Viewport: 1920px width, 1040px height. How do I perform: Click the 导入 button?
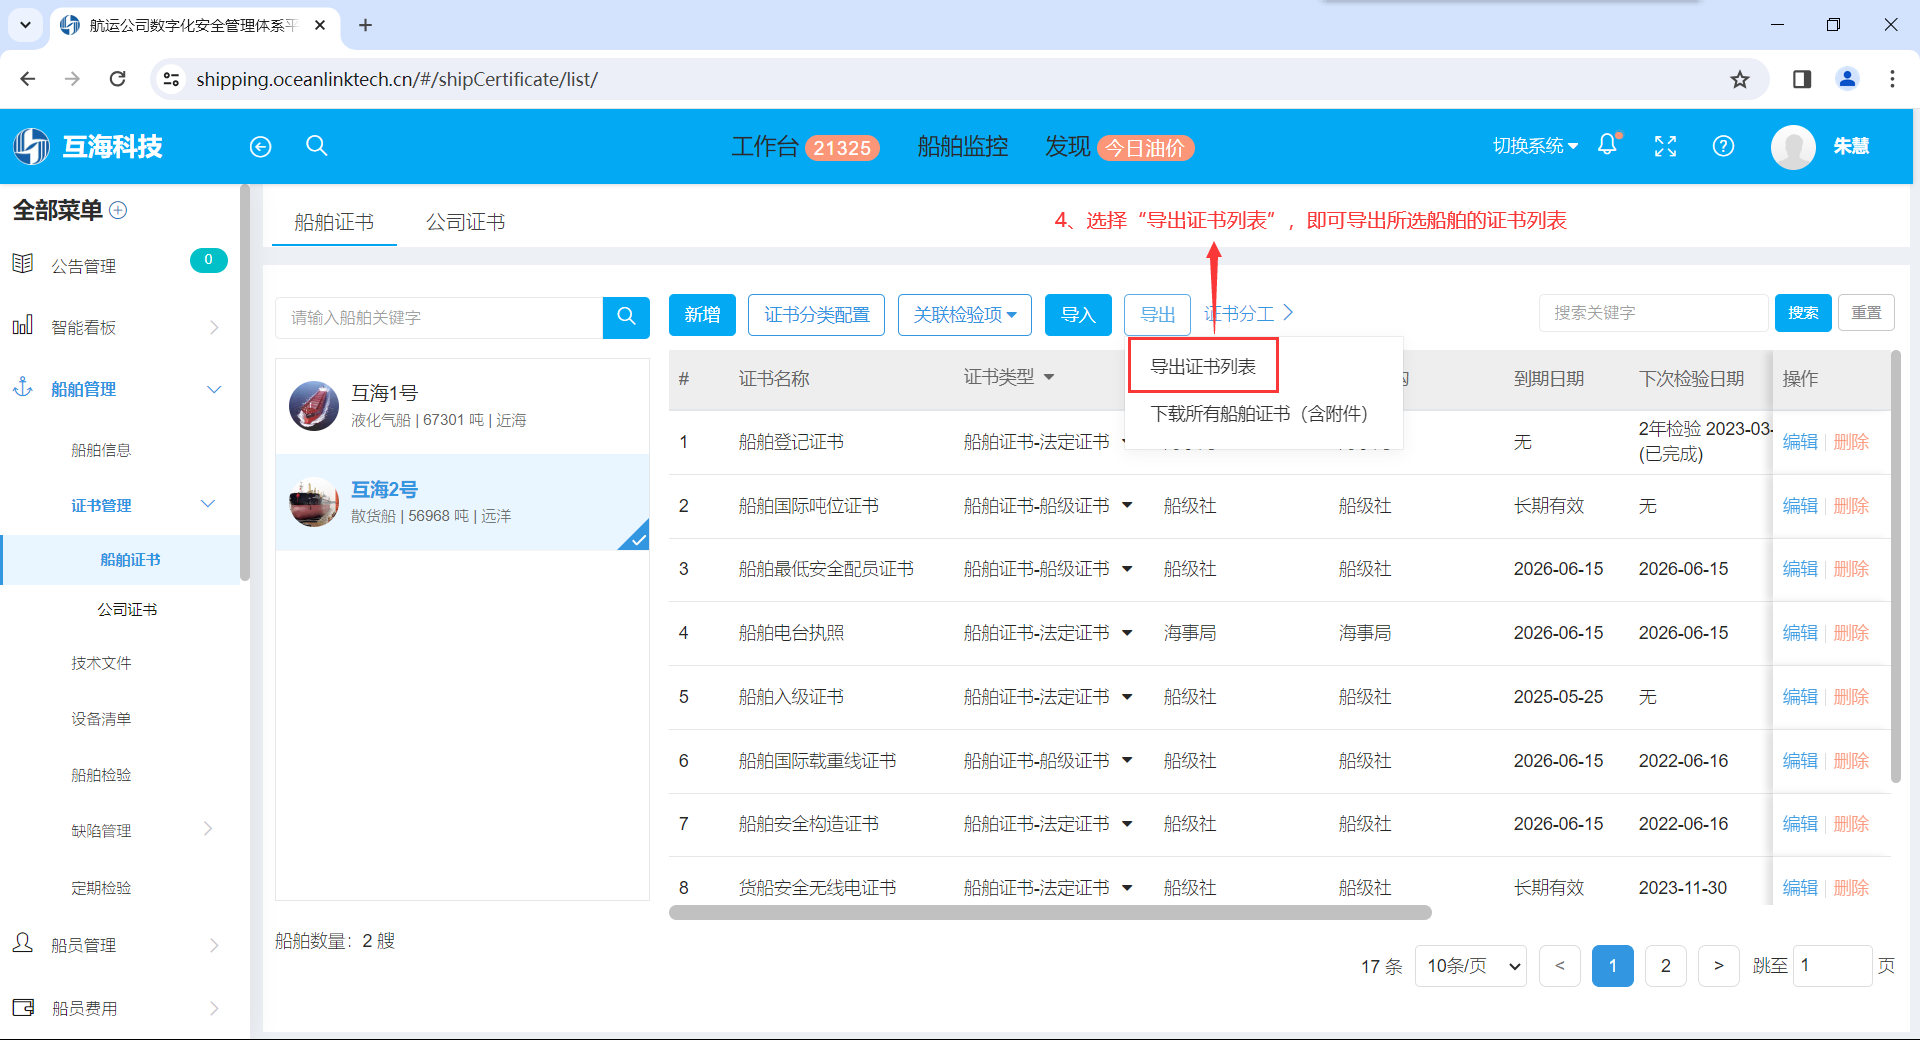[1078, 315]
